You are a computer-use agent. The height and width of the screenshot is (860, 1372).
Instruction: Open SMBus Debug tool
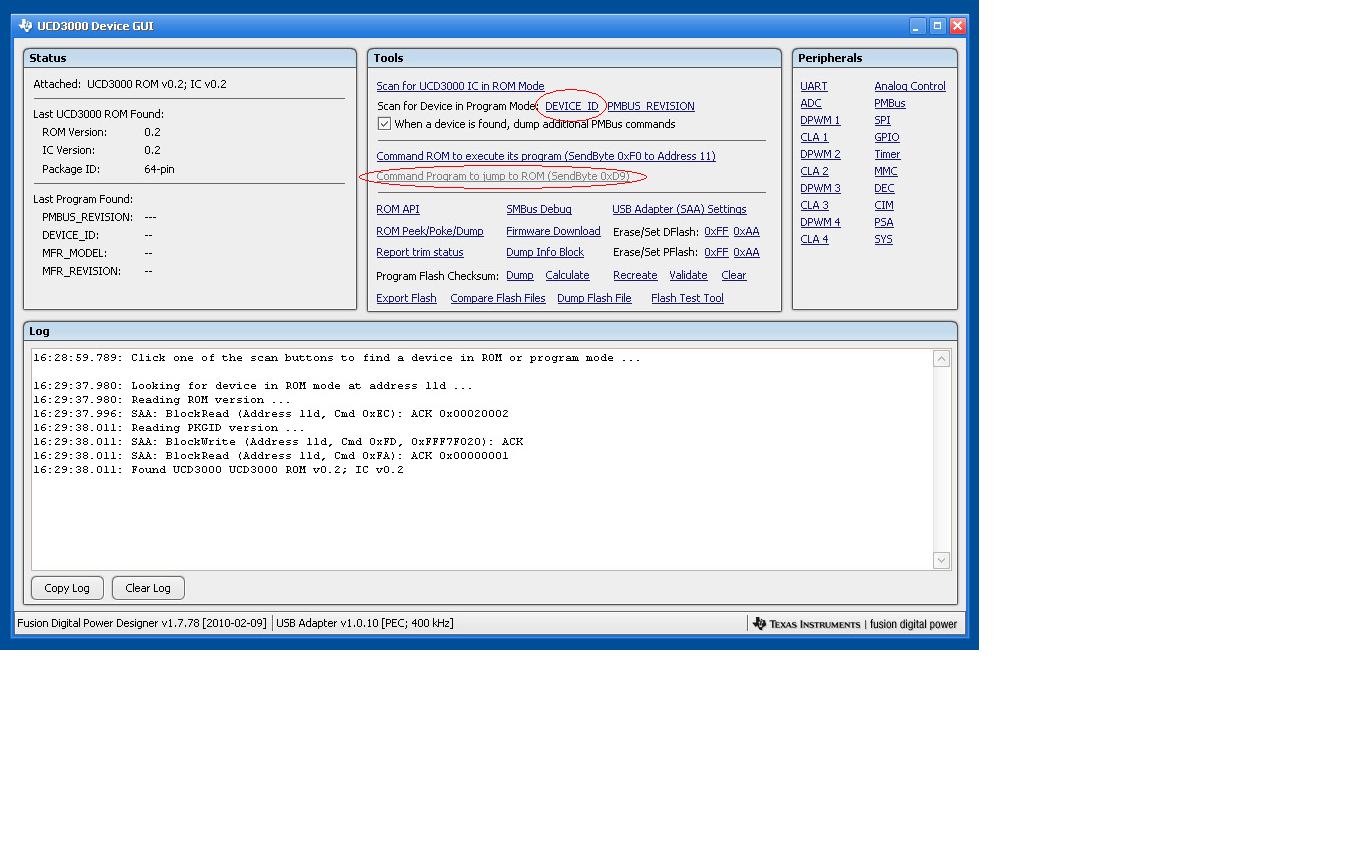(539, 209)
